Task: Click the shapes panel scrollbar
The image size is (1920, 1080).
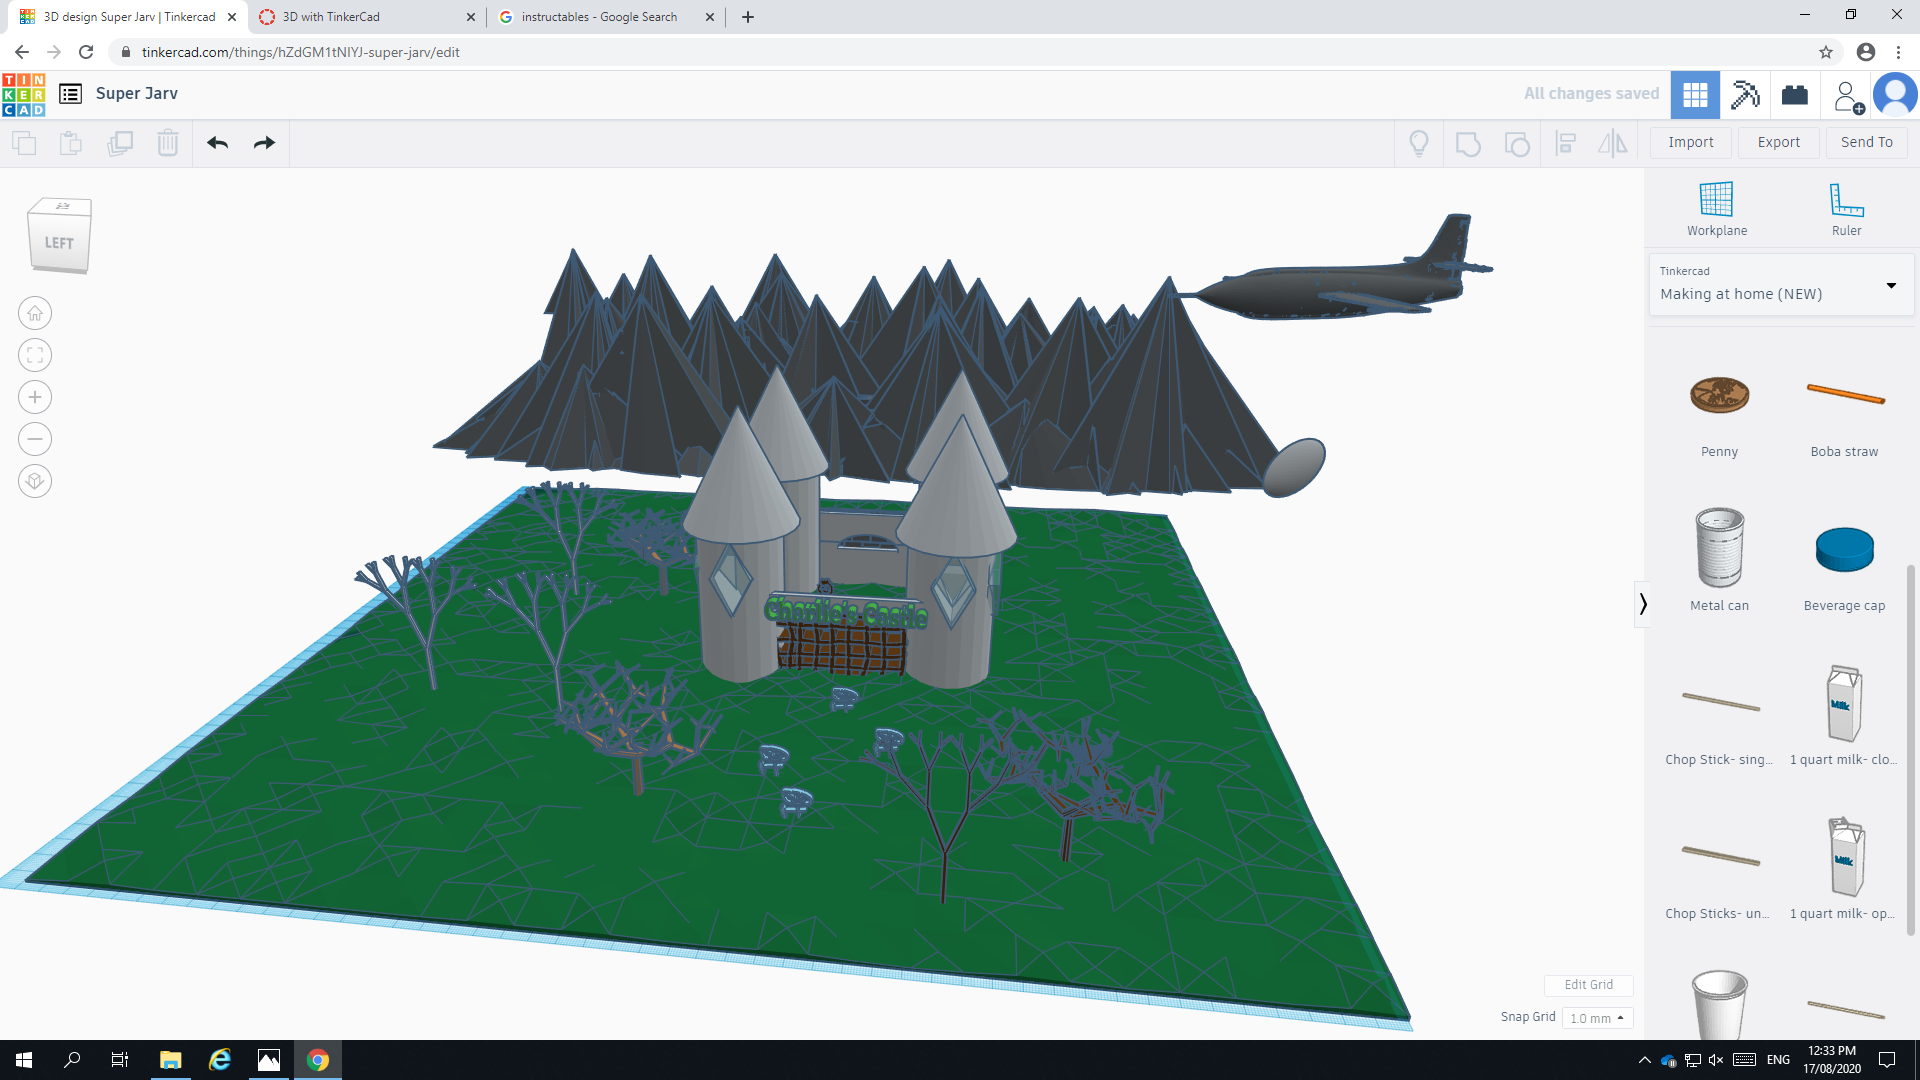Action: click(x=1911, y=750)
